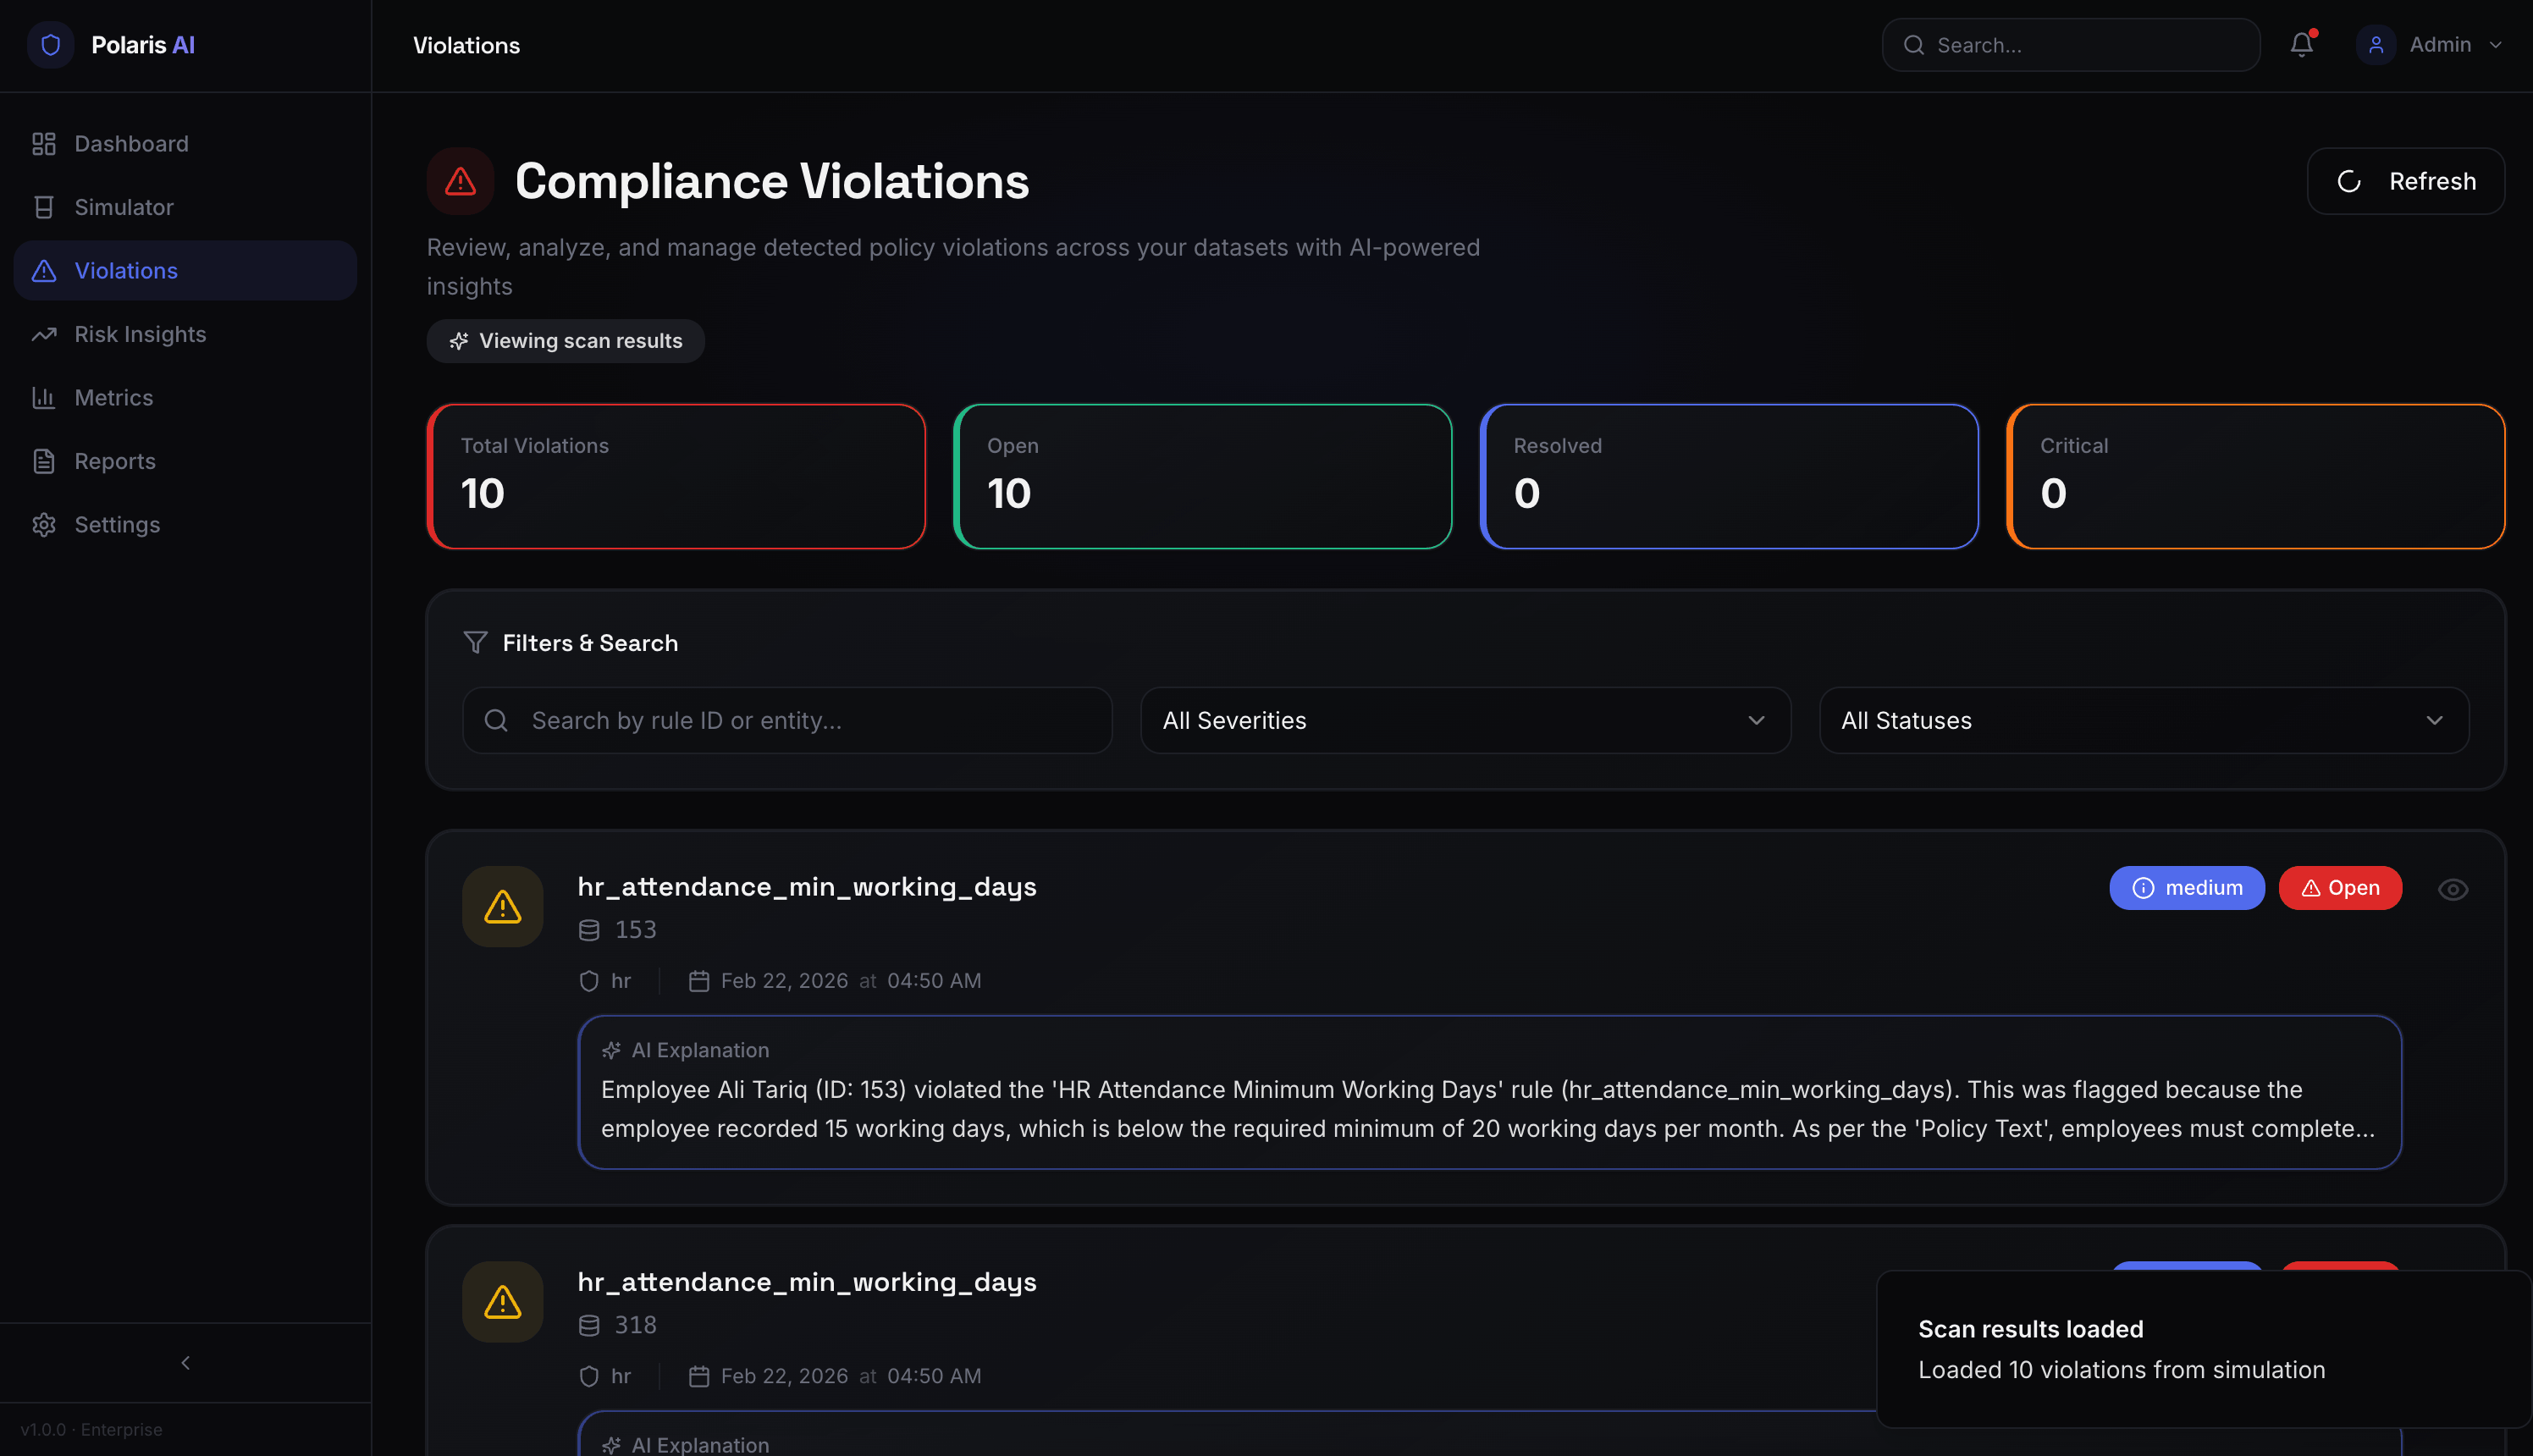
Task: Click the yellow warning icon for entity 318
Action: pos(502,1301)
